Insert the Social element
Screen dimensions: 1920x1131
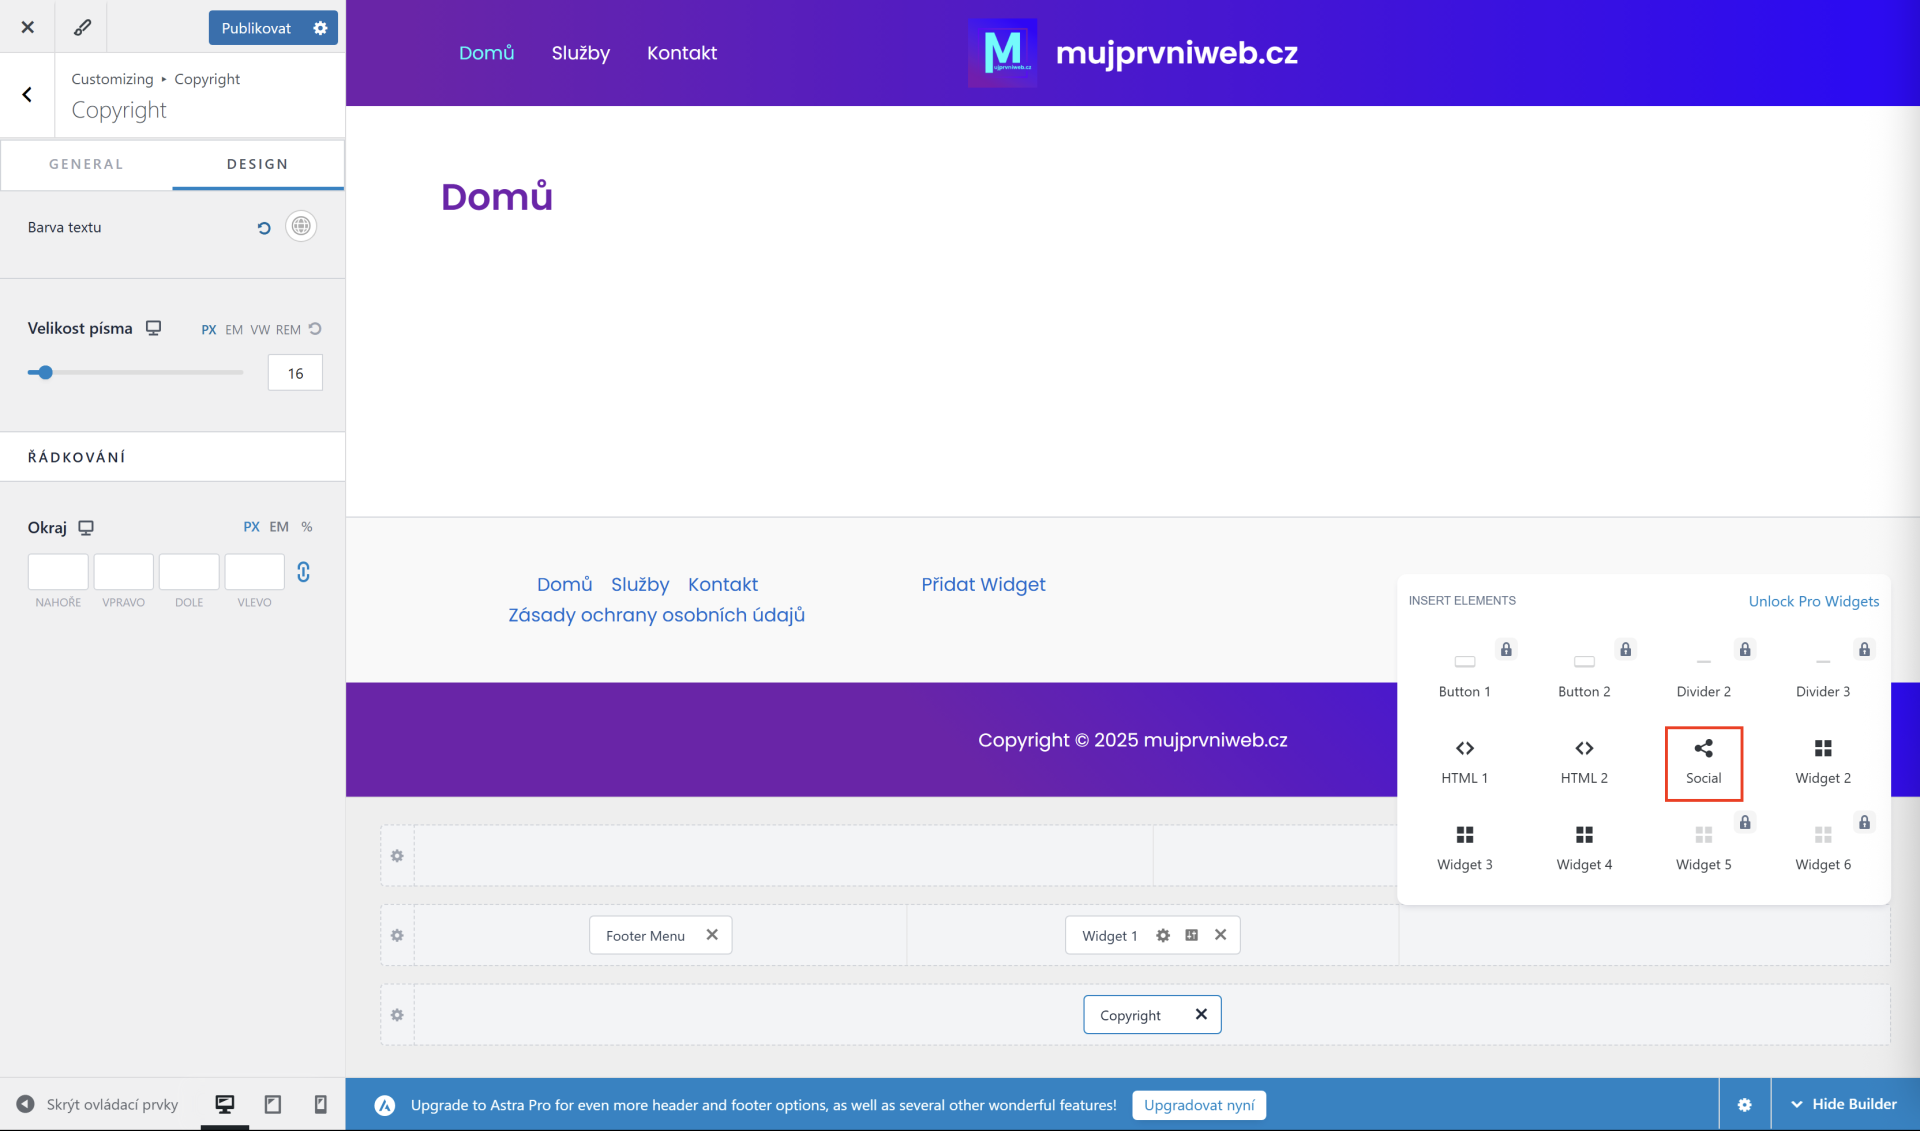(1703, 762)
